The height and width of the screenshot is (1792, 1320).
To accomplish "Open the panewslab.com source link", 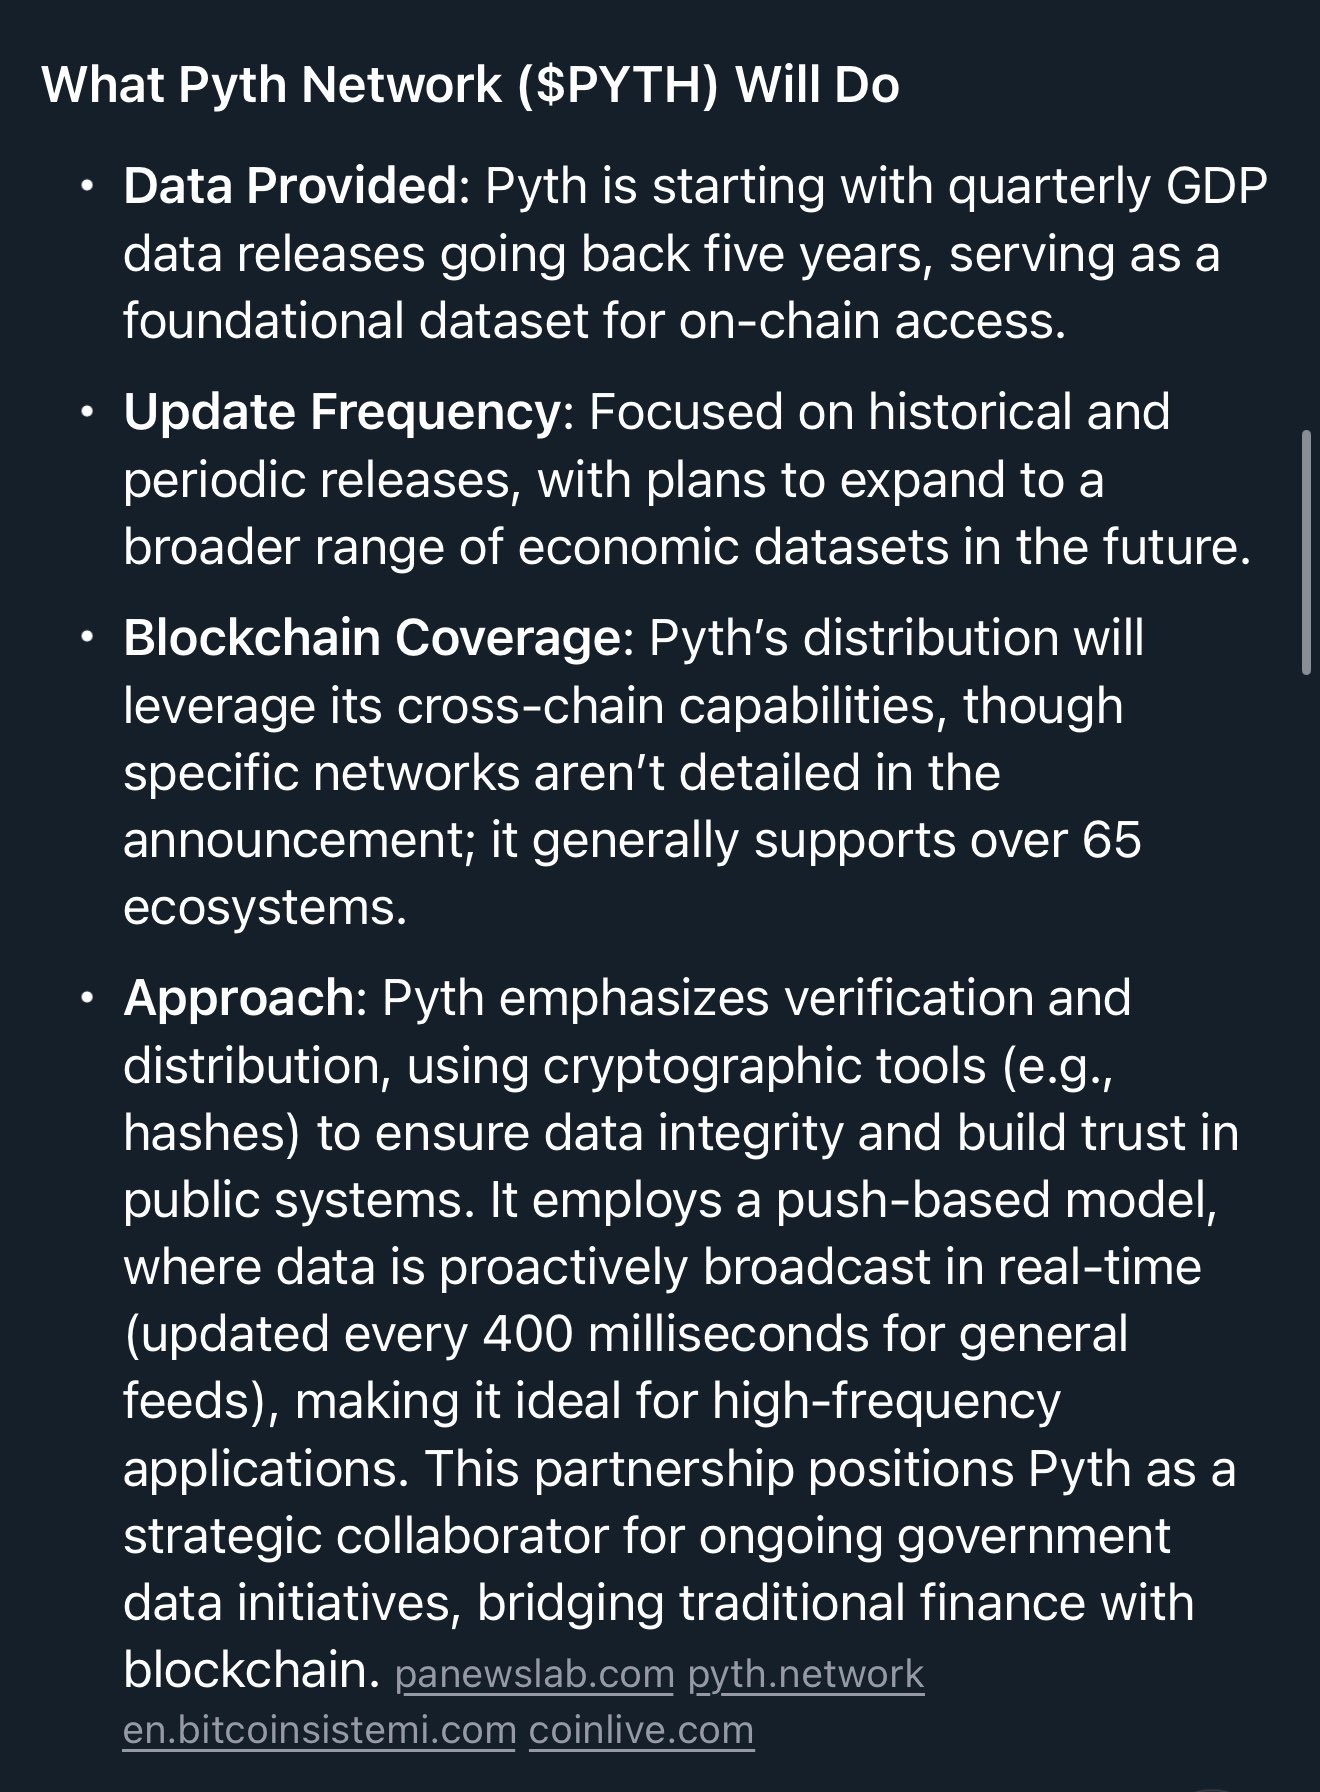I will [535, 1674].
